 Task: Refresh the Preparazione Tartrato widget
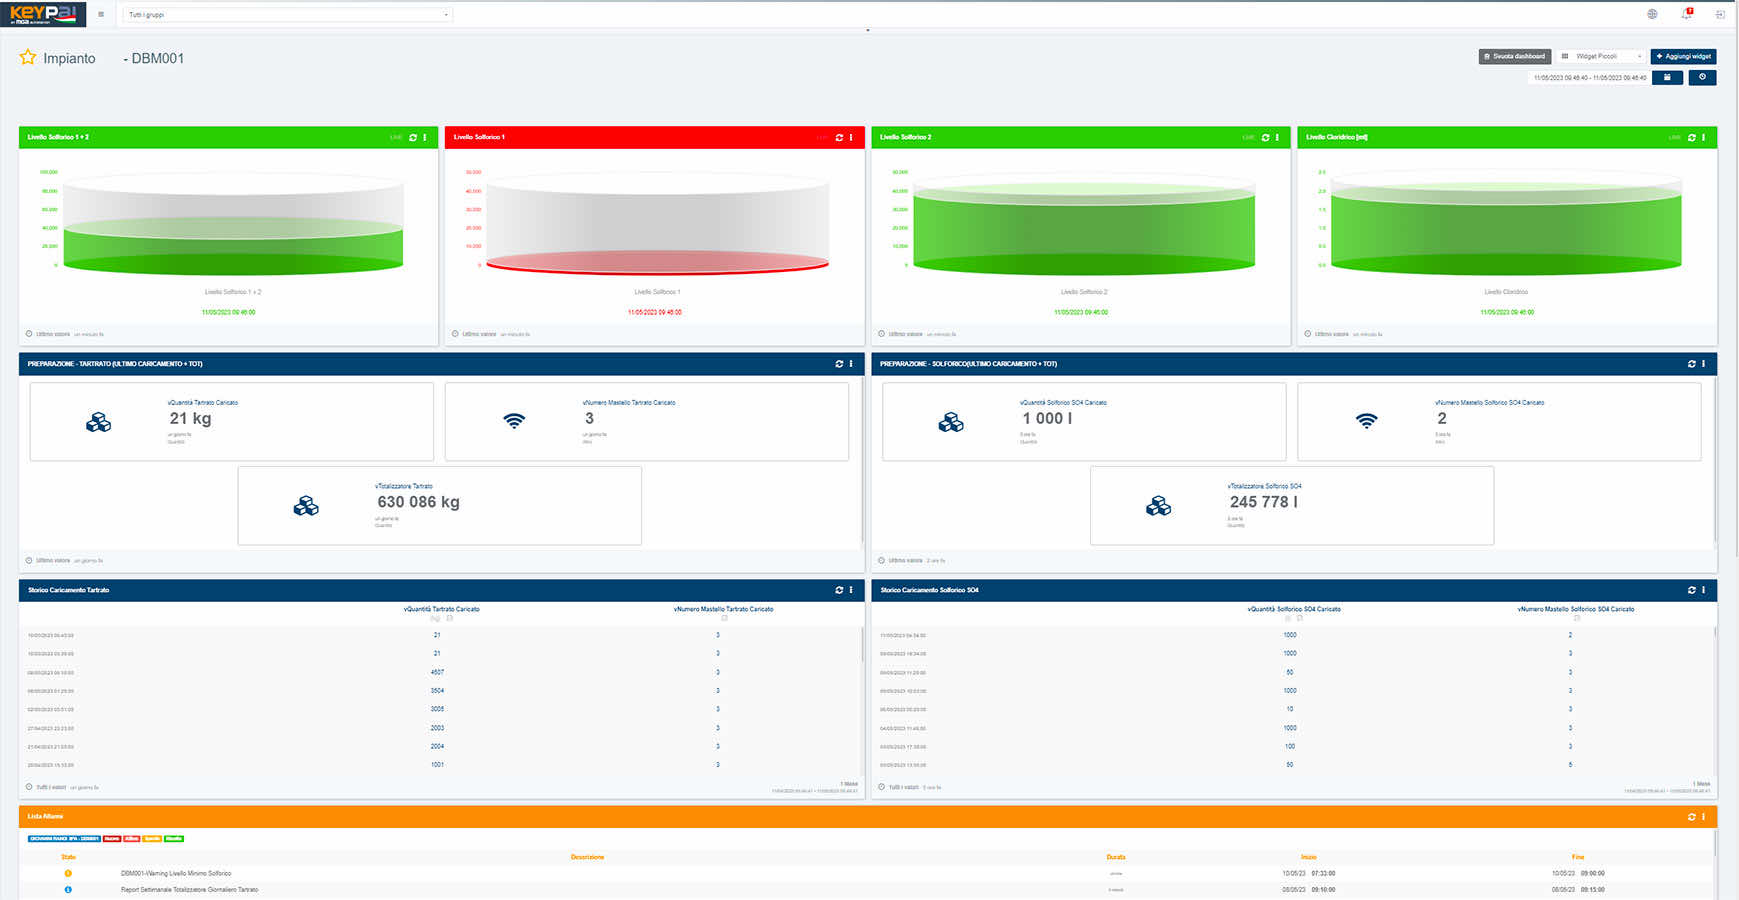(x=839, y=364)
